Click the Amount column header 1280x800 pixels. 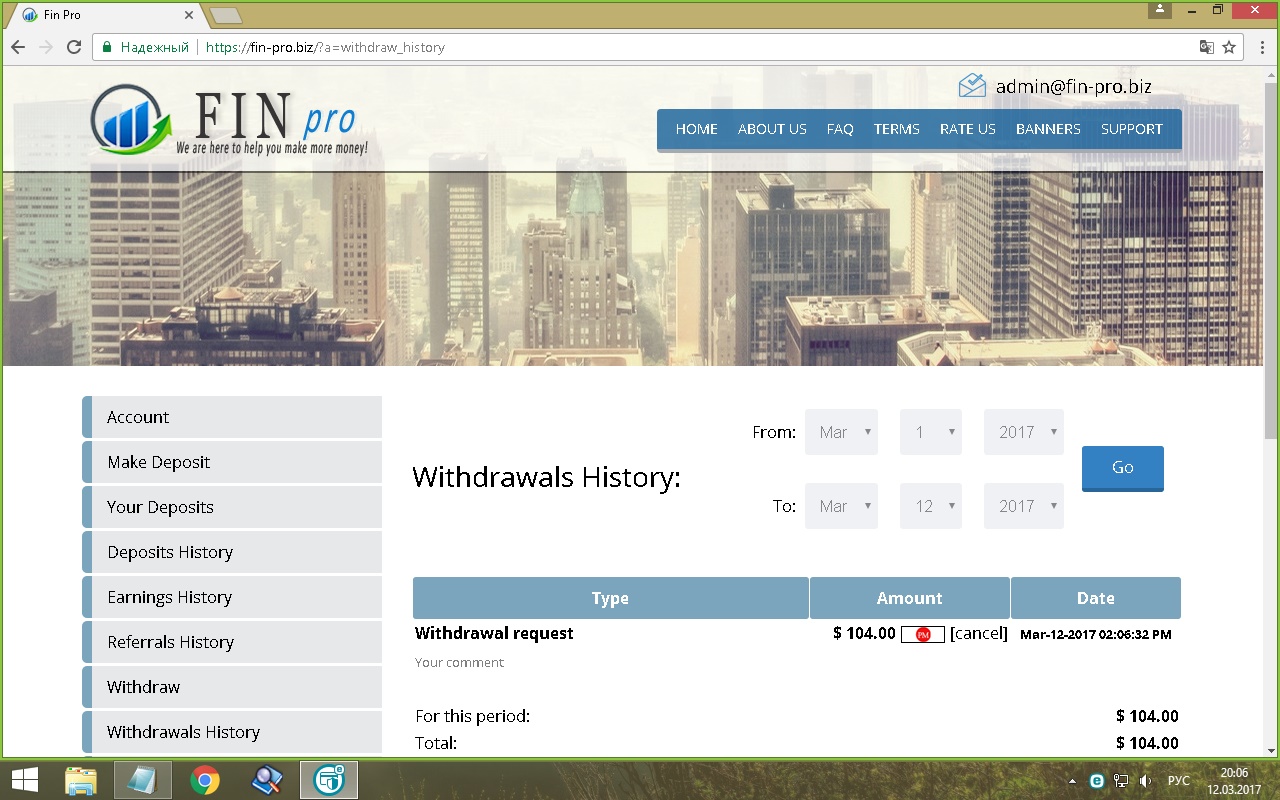(x=910, y=598)
